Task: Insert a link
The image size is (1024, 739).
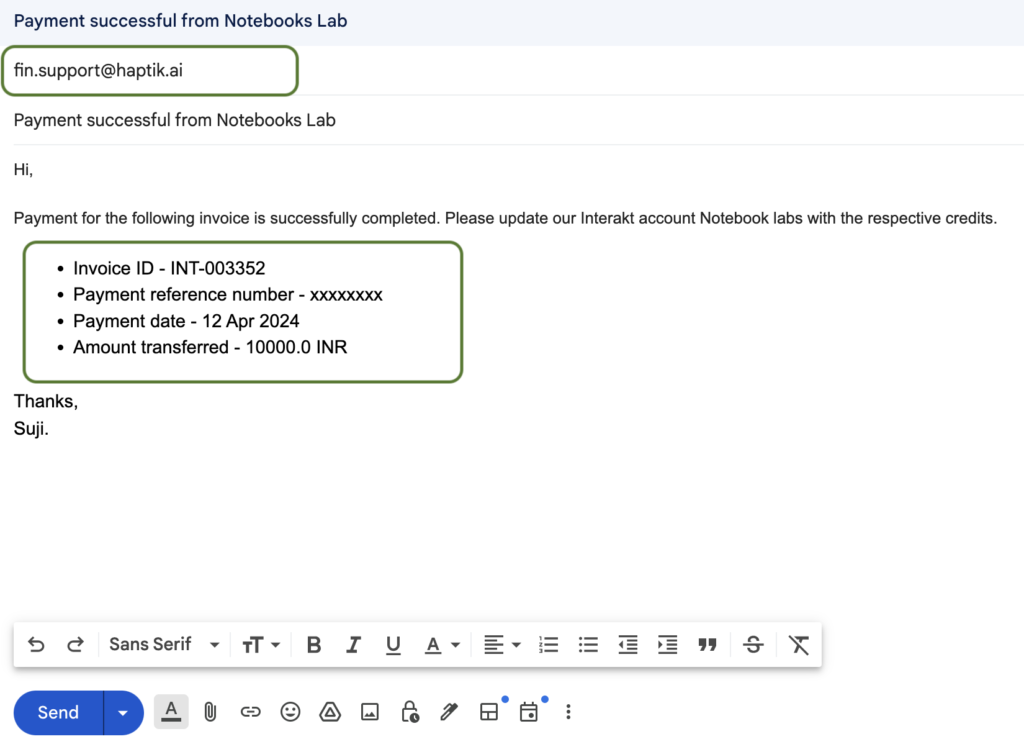Action: (250, 712)
